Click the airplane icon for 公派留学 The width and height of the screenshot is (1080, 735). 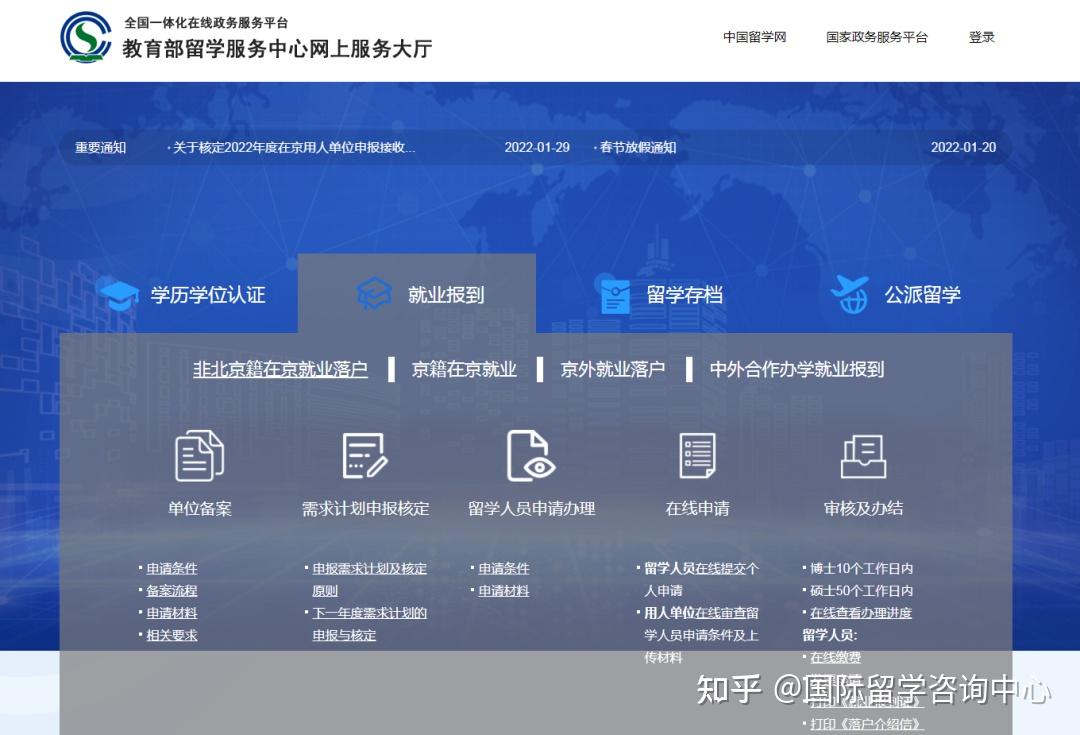851,292
